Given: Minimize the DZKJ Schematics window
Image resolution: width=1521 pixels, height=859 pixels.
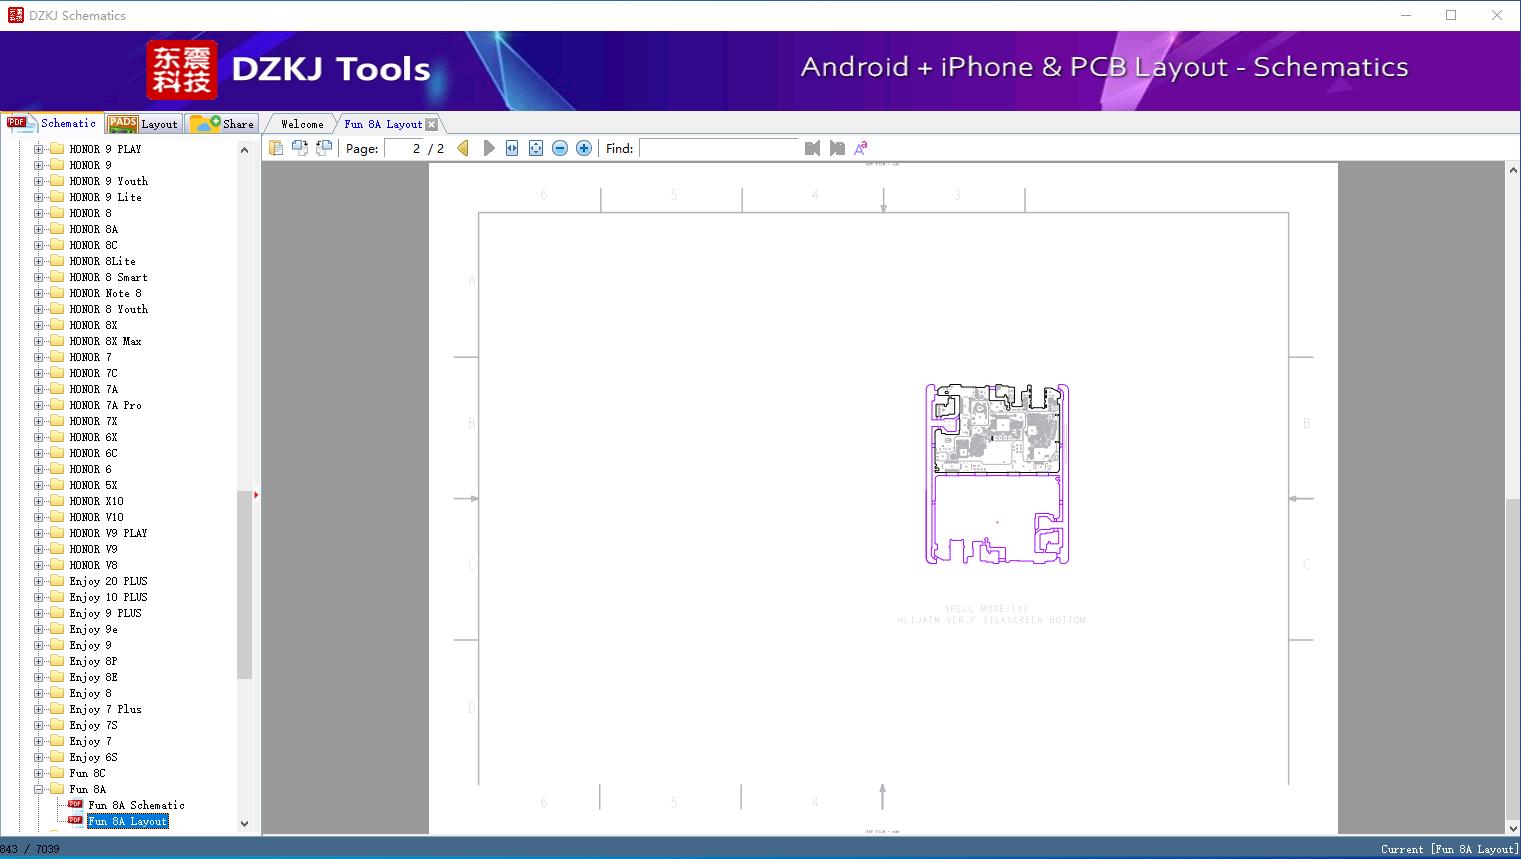Looking at the screenshot, I should (x=1405, y=15).
